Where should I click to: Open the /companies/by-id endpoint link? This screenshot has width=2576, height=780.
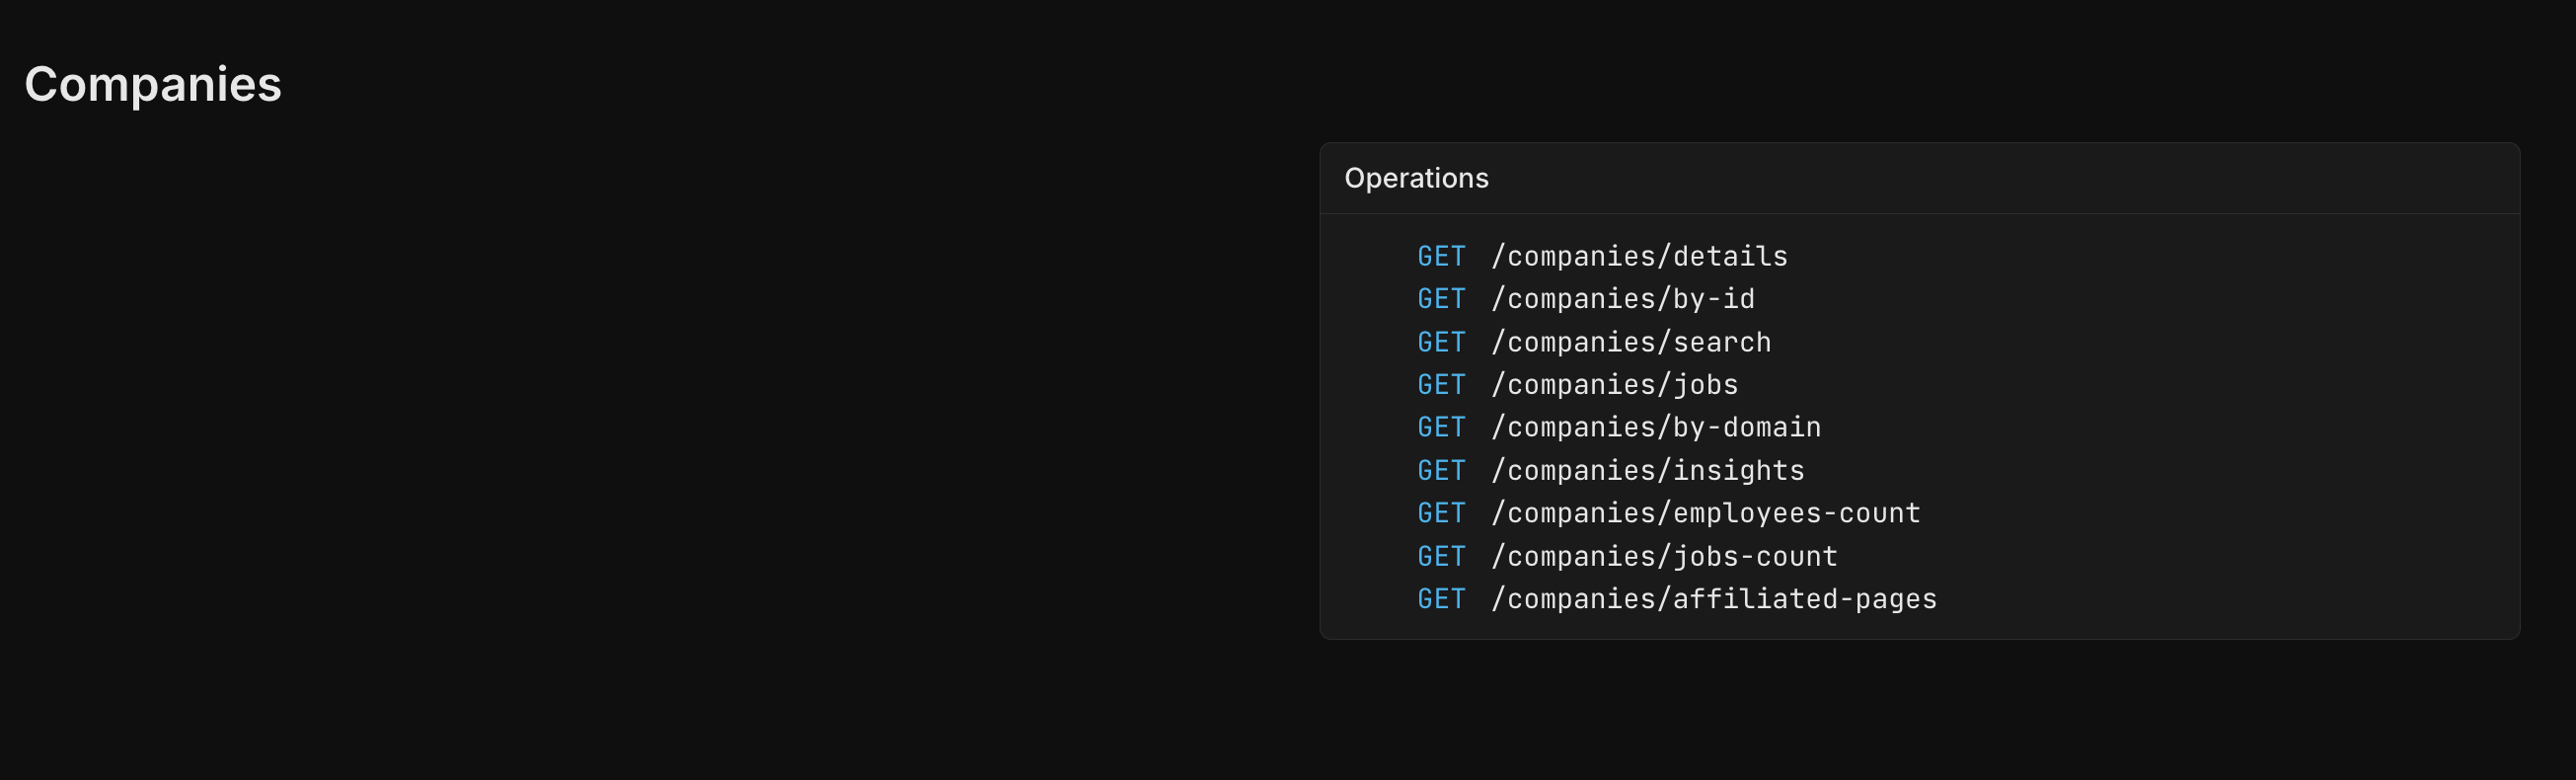point(1622,299)
